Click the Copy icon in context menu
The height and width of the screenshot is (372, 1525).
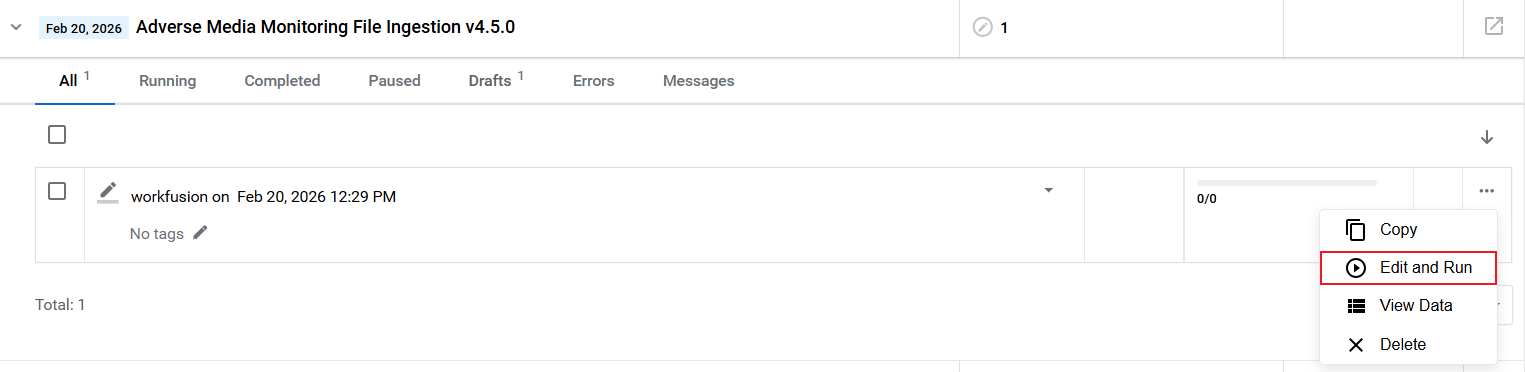tap(1356, 230)
